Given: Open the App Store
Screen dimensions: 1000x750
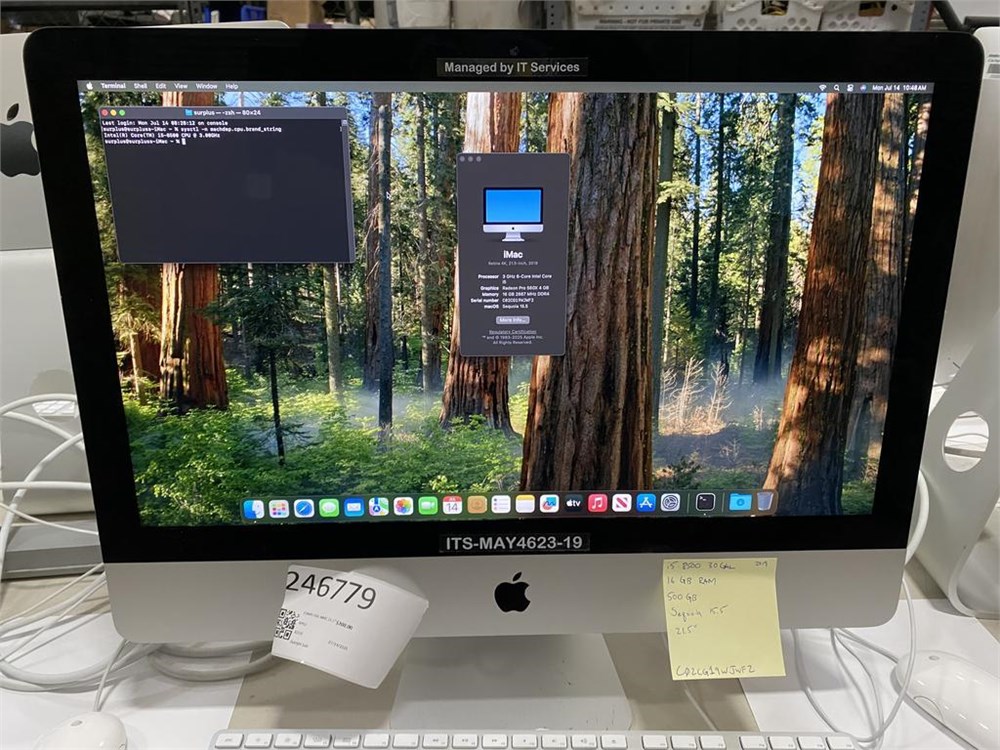Looking at the screenshot, I should [646, 503].
